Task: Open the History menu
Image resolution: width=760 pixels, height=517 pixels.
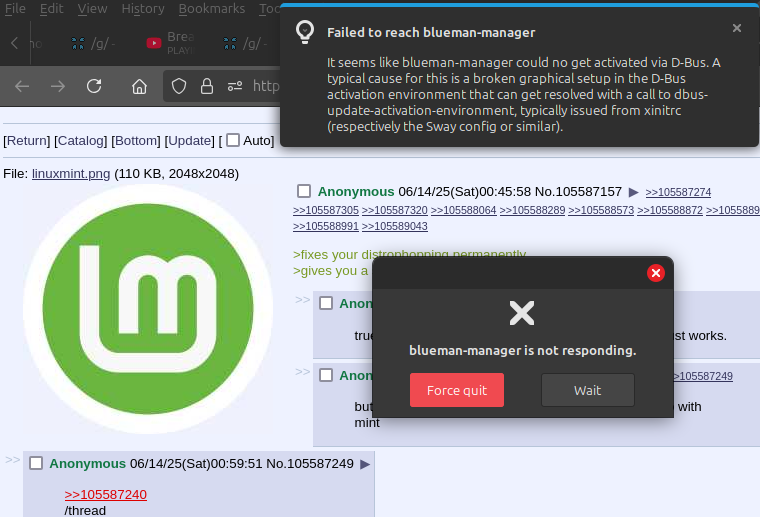Action: pyautogui.click(x=143, y=9)
